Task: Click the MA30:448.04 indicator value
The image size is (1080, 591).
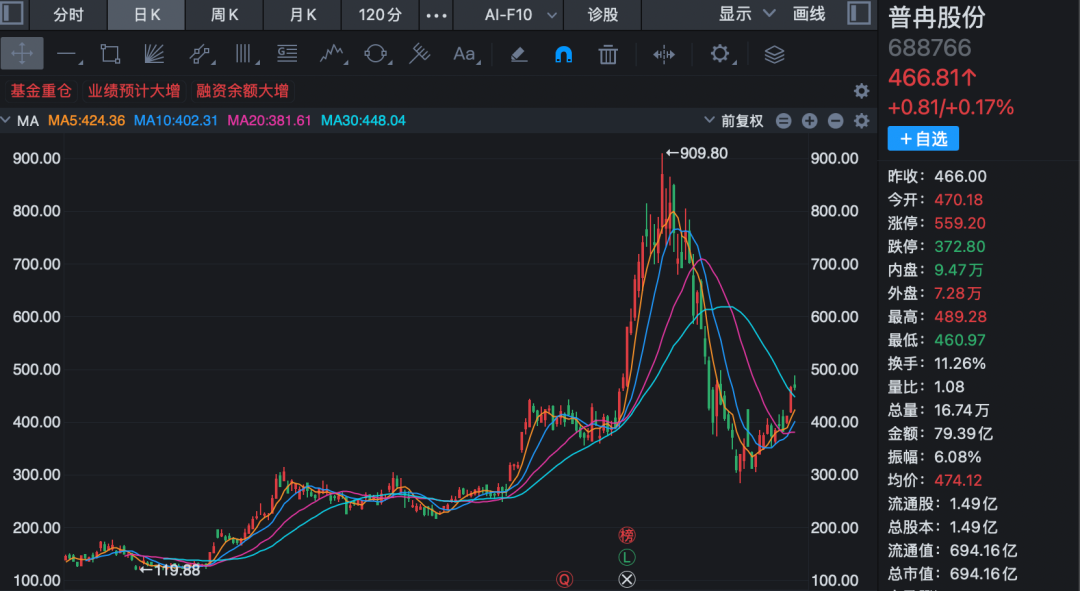Action: point(363,121)
